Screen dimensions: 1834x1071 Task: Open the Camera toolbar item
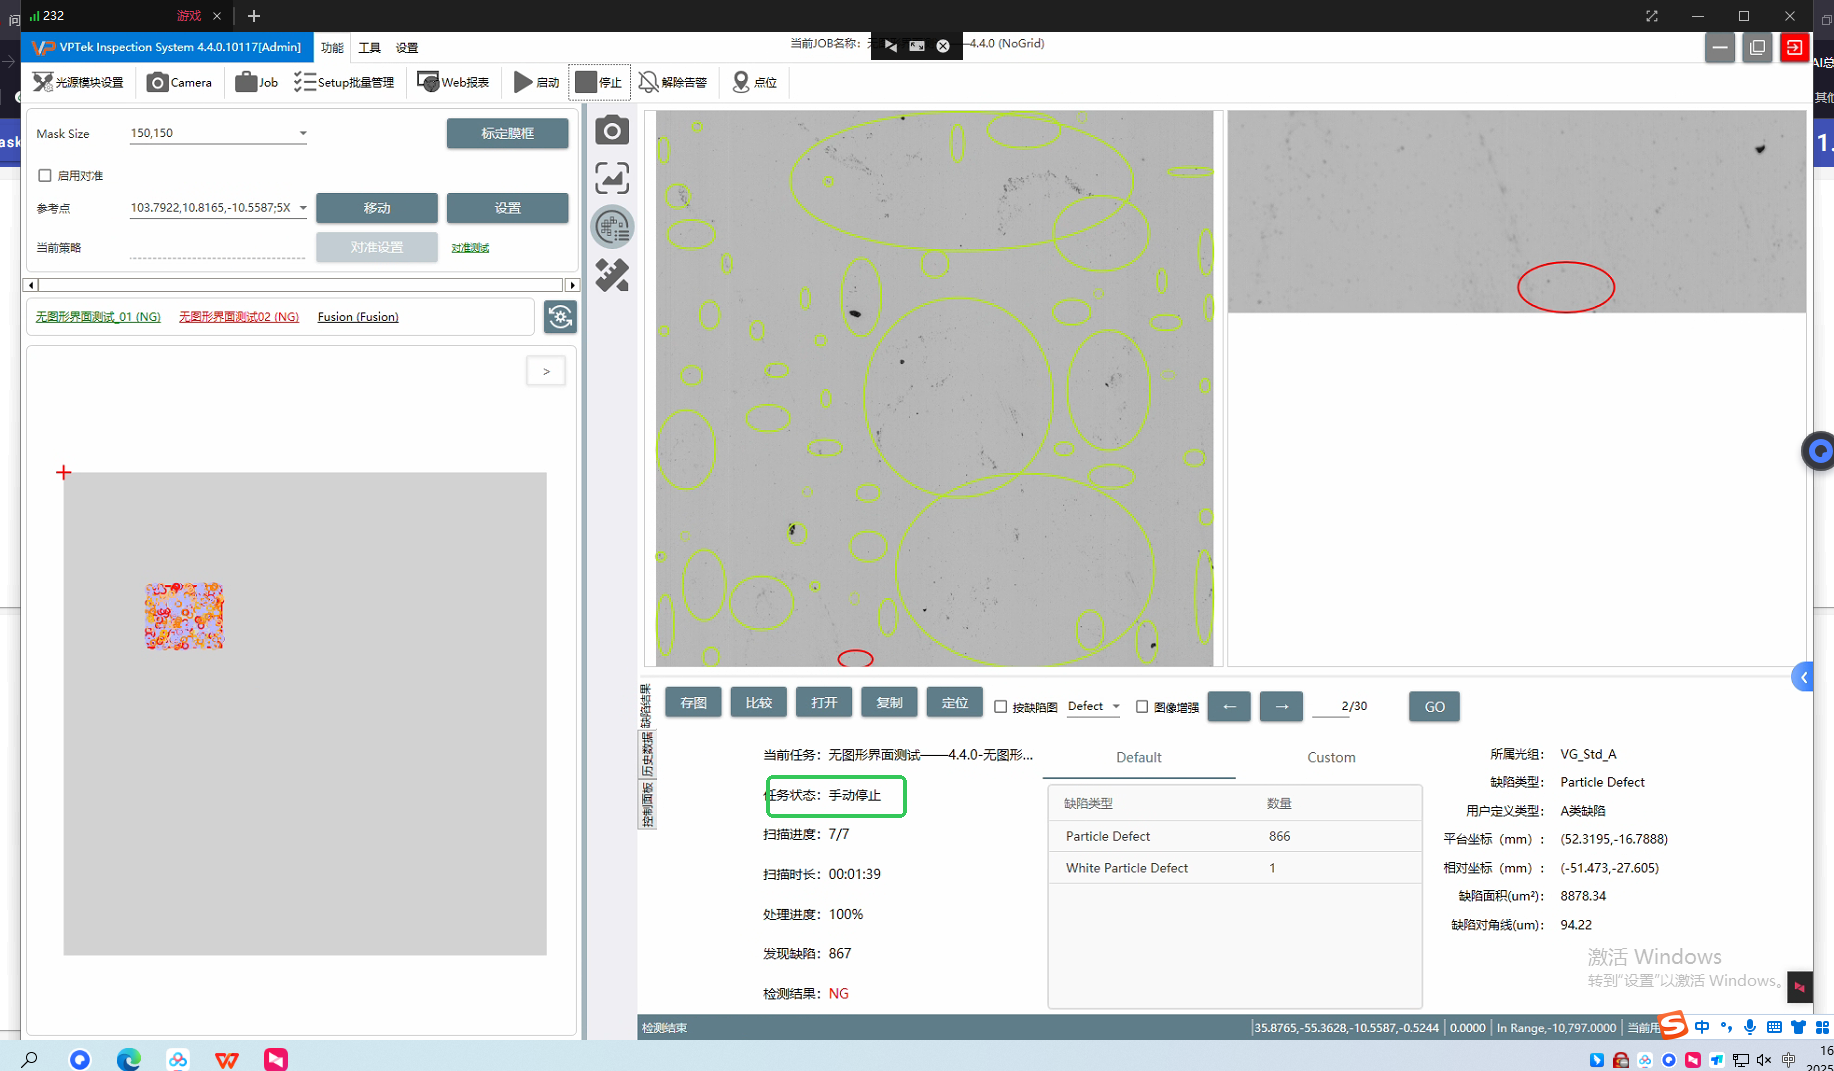click(x=179, y=82)
